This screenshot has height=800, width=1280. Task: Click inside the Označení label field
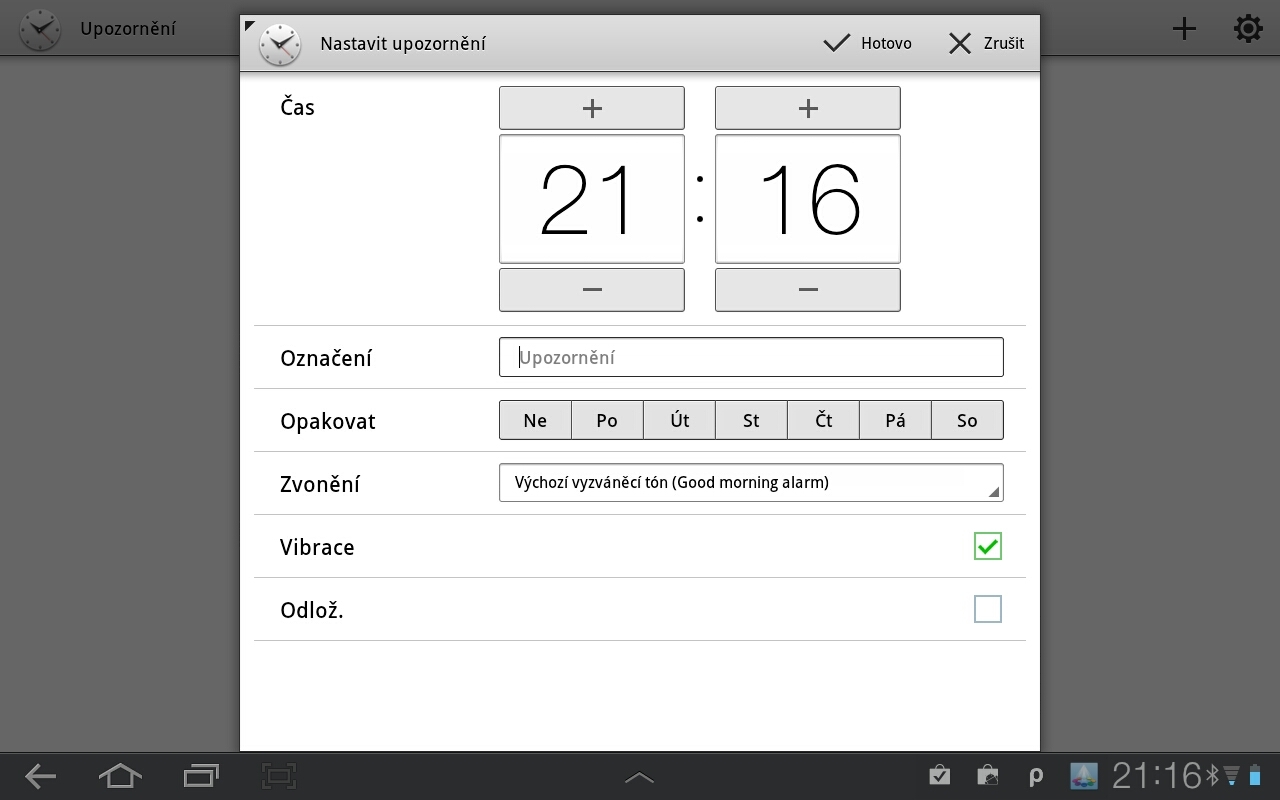751,357
